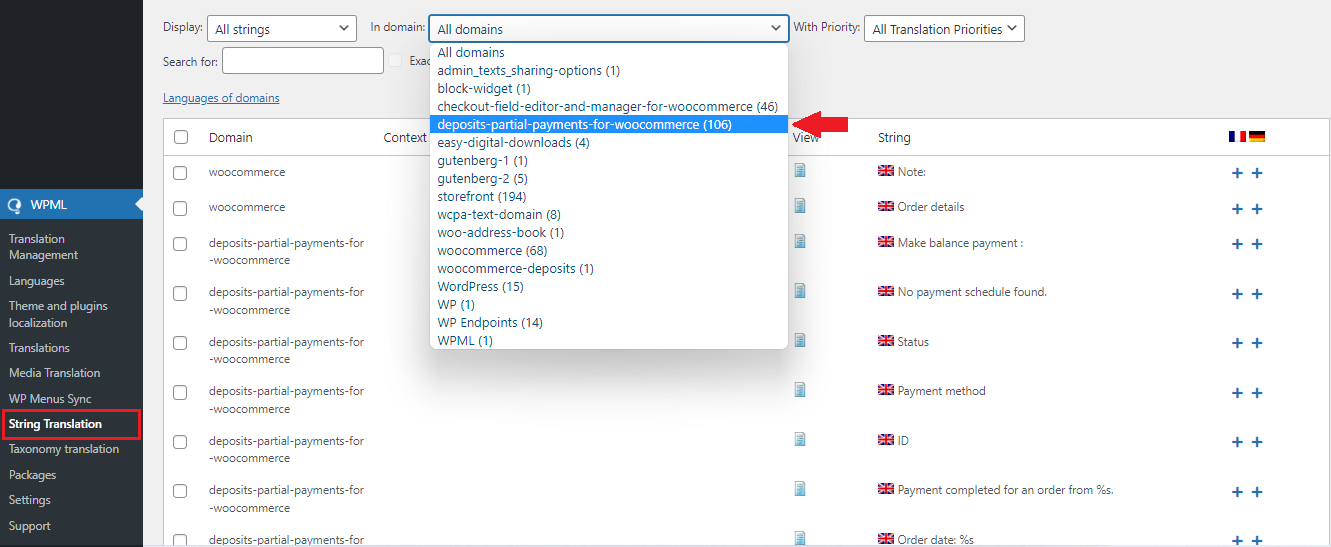The width and height of the screenshot is (1331, 547).
Task: Add French translation for ID string
Action: click(x=1237, y=442)
